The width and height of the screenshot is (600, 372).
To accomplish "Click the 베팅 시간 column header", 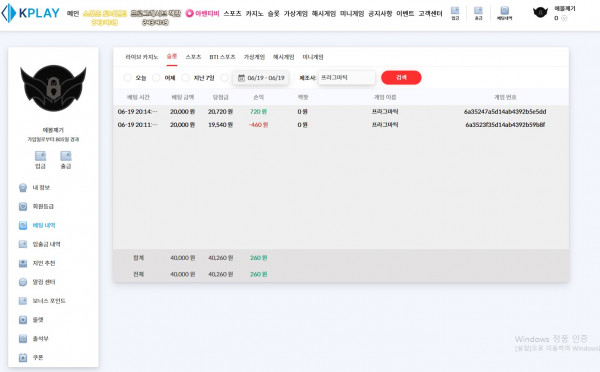I will (138, 97).
